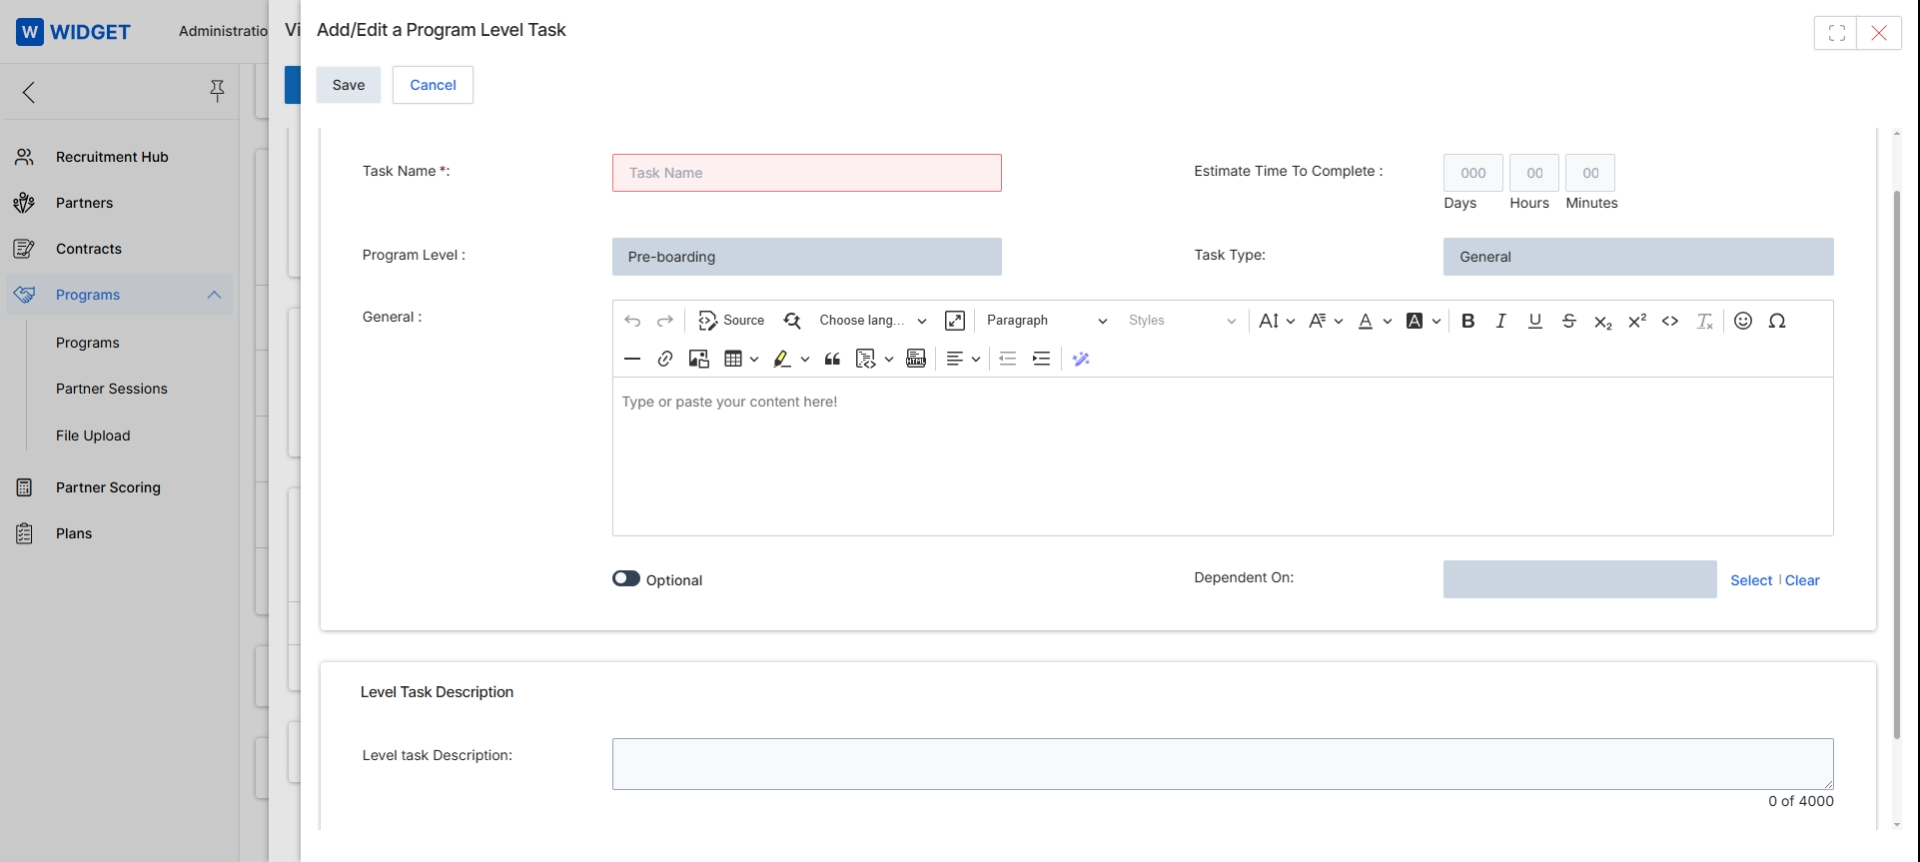Insert a block quote
This screenshot has width=1920, height=862.
pos(832,359)
